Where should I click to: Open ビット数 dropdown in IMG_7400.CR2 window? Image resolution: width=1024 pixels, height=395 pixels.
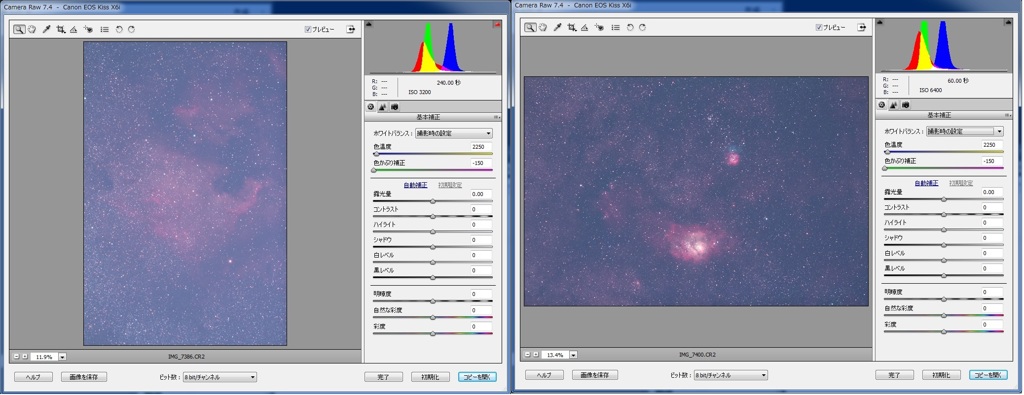tap(731, 375)
